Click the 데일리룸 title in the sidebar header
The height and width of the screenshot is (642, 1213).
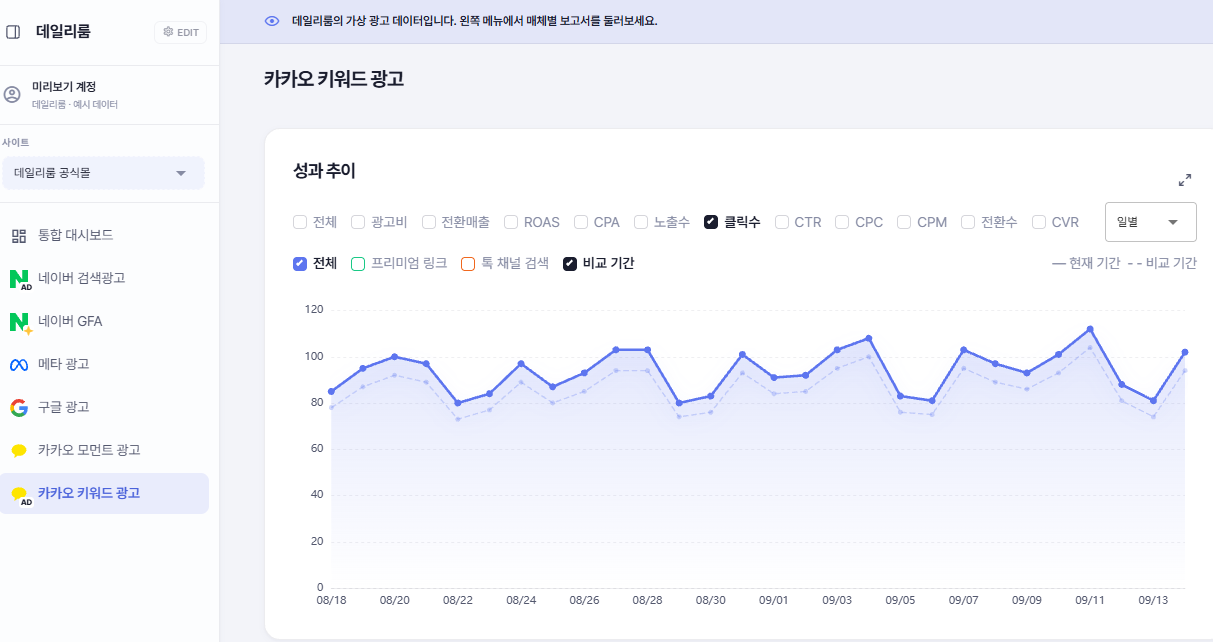coord(63,32)
